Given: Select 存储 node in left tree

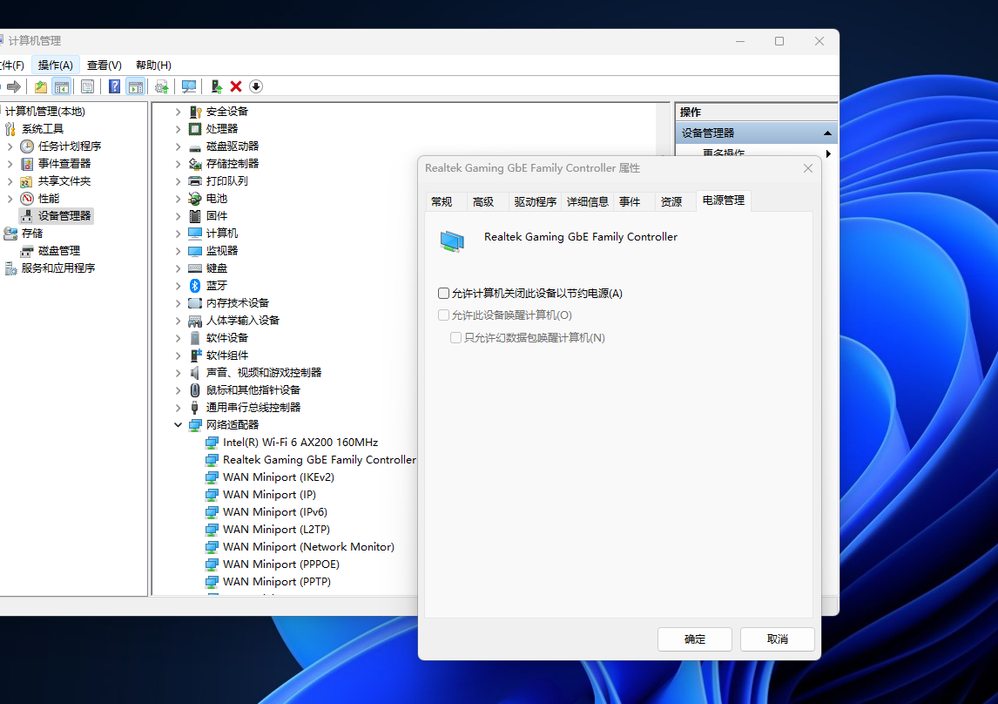Looking at the screenshot, I should coord(32,234).
